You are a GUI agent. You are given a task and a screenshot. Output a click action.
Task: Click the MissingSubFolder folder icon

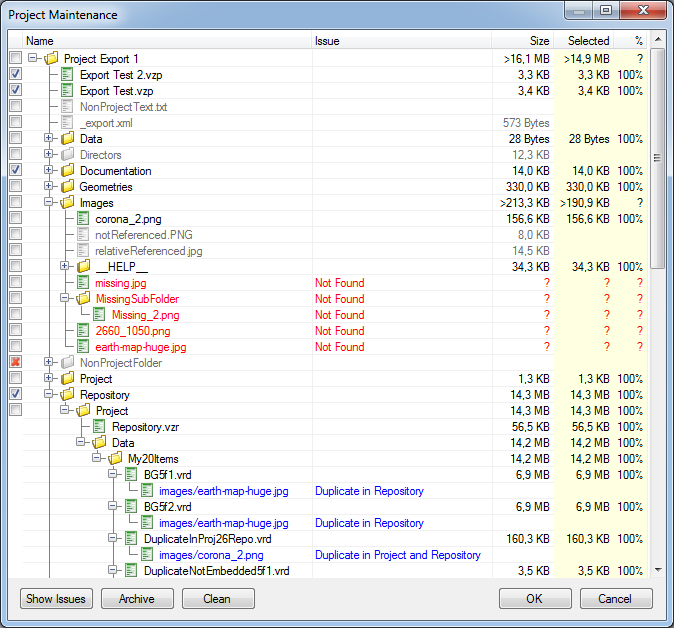(84, 299)
